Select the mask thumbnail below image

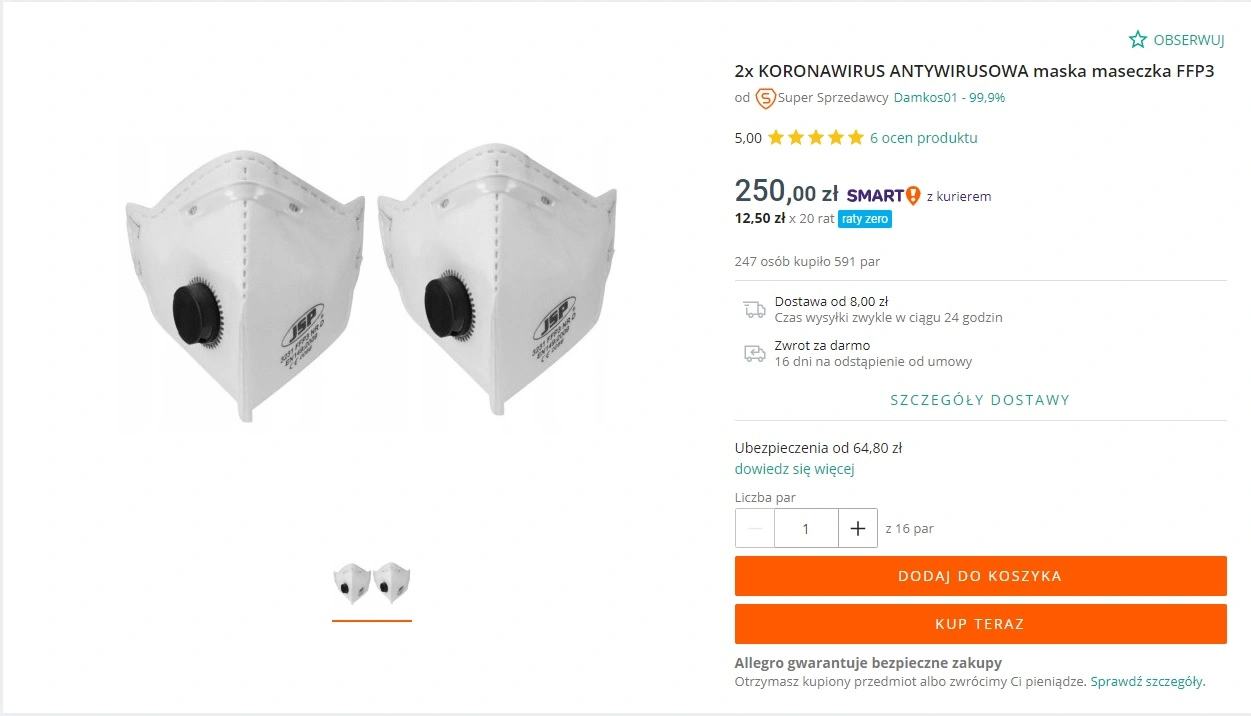372,584
